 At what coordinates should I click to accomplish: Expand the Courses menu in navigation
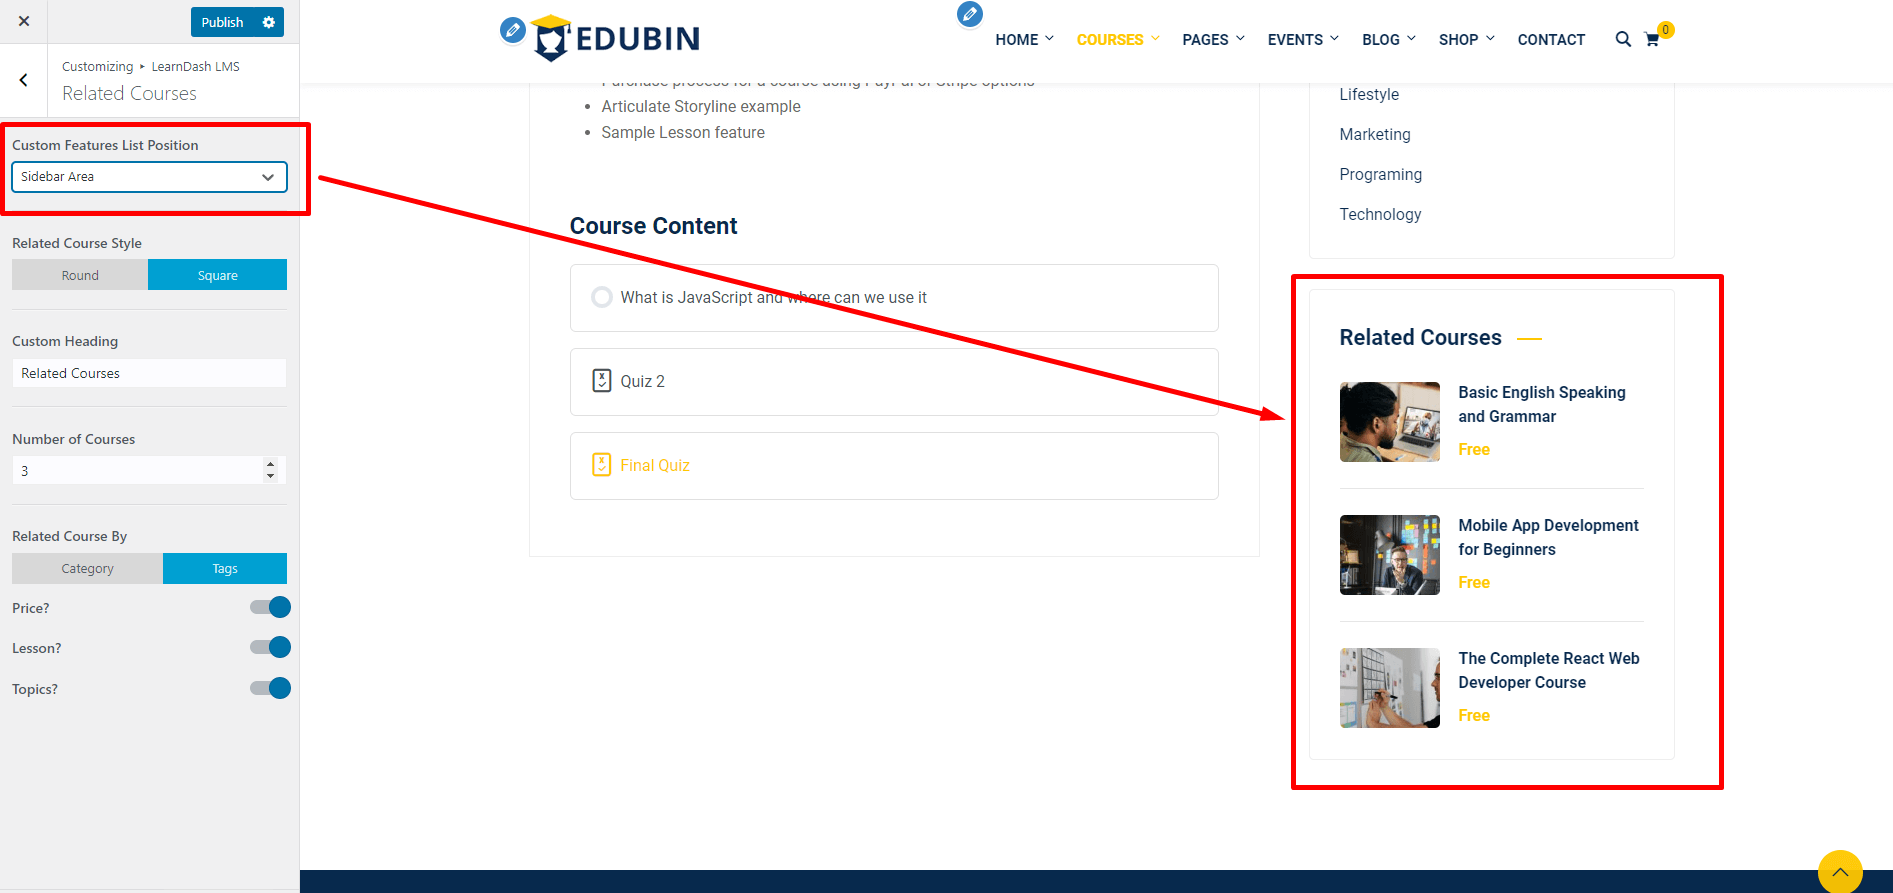1117,40
